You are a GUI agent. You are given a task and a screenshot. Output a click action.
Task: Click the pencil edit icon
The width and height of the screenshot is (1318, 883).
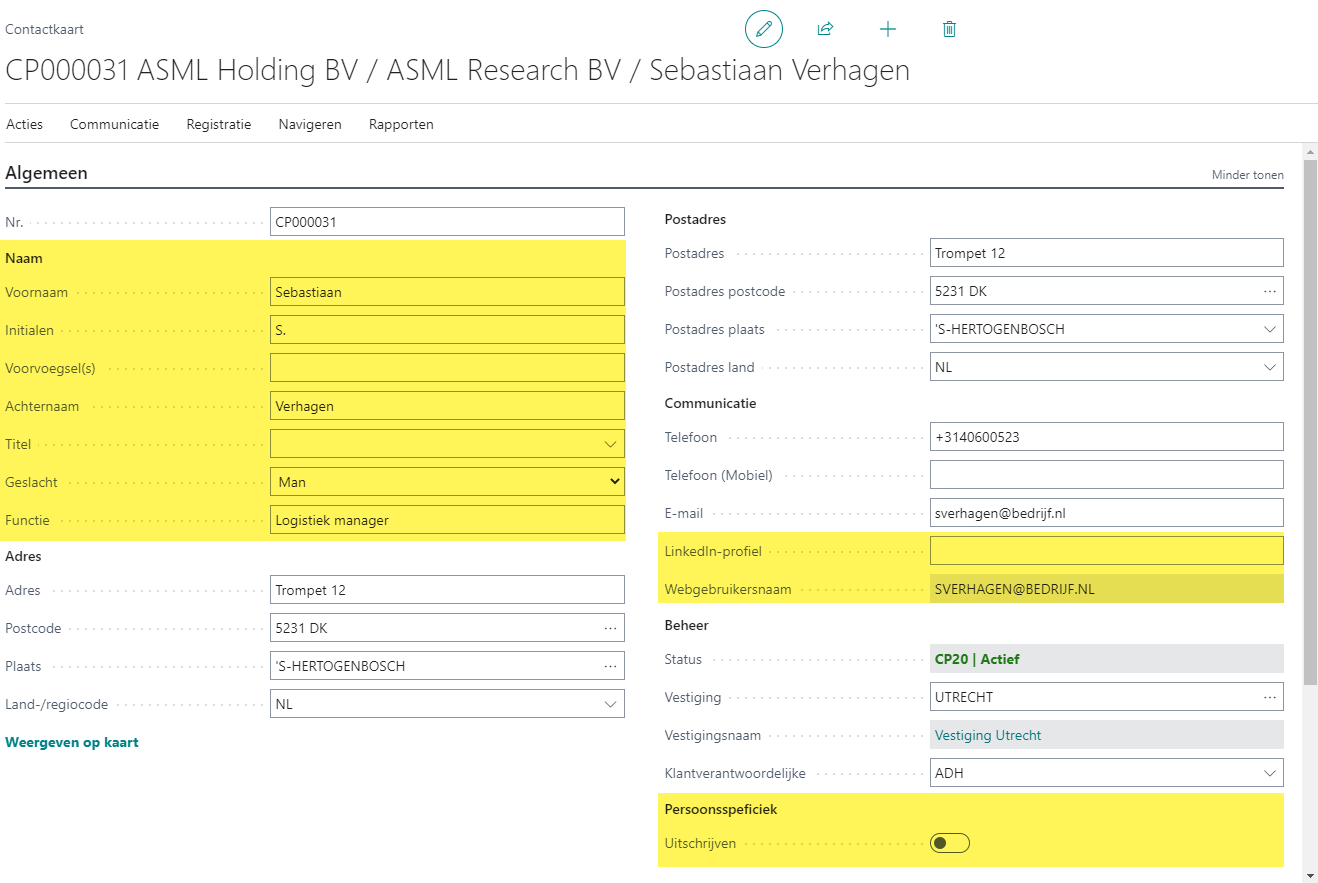pyautogui.click(x=764, y=29)
